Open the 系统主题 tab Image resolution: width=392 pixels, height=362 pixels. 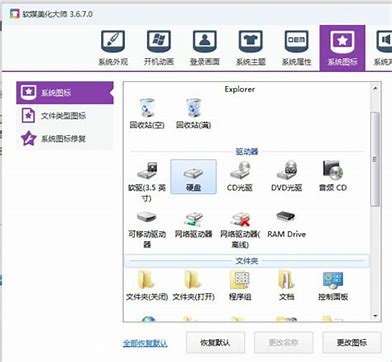251,48
